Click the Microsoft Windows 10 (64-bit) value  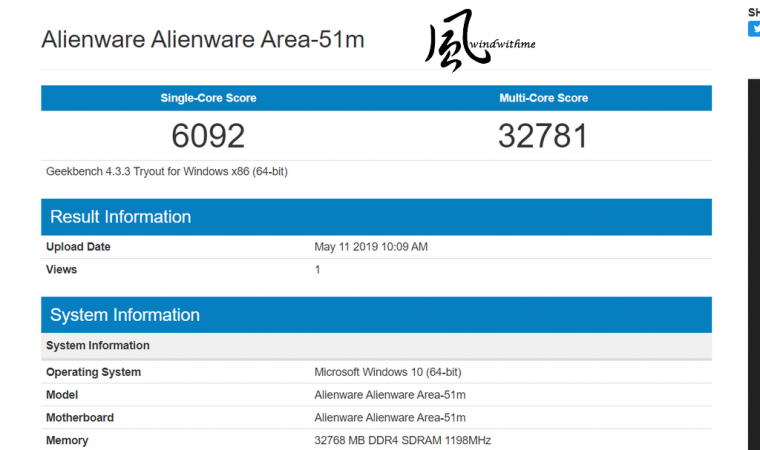pos(388,372)
